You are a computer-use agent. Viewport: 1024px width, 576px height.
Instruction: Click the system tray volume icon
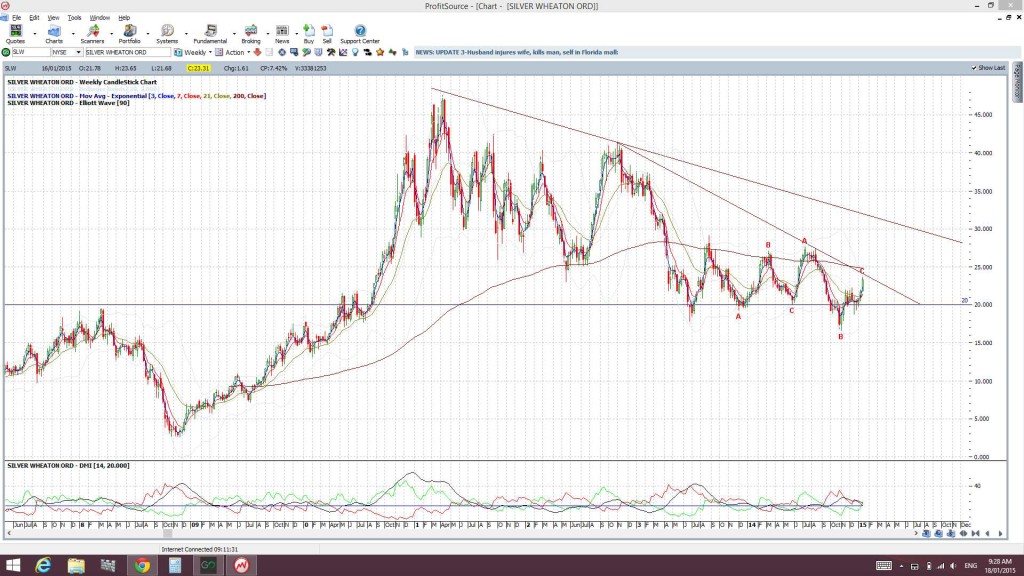pos(953,566)
